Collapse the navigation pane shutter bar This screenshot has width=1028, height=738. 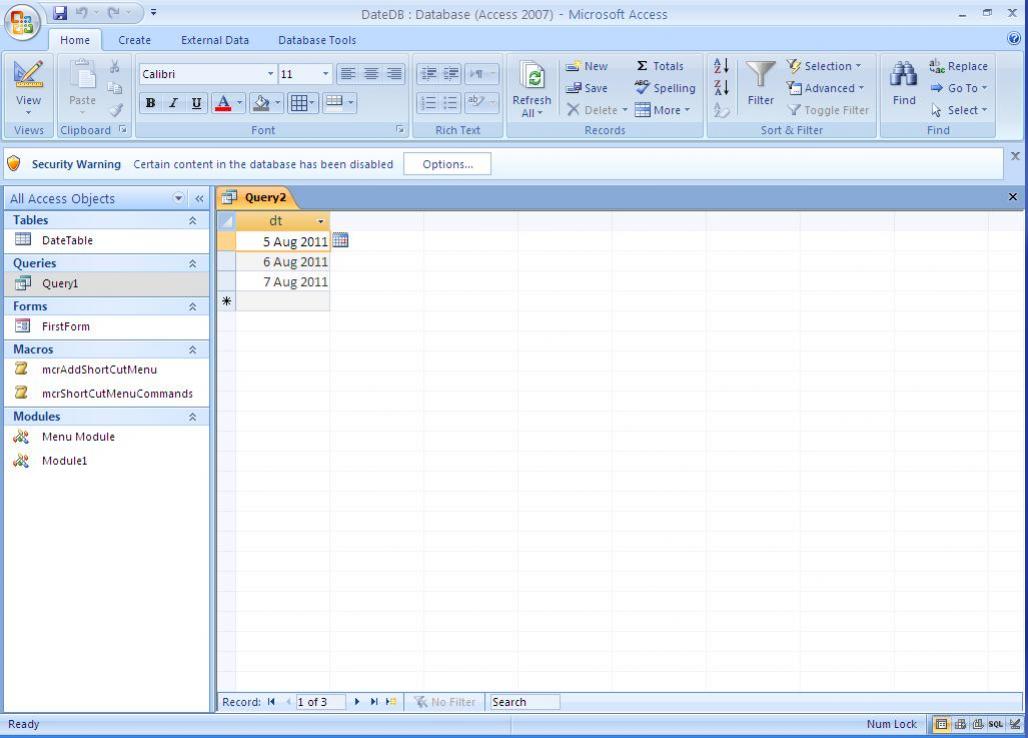click(199, 198)
